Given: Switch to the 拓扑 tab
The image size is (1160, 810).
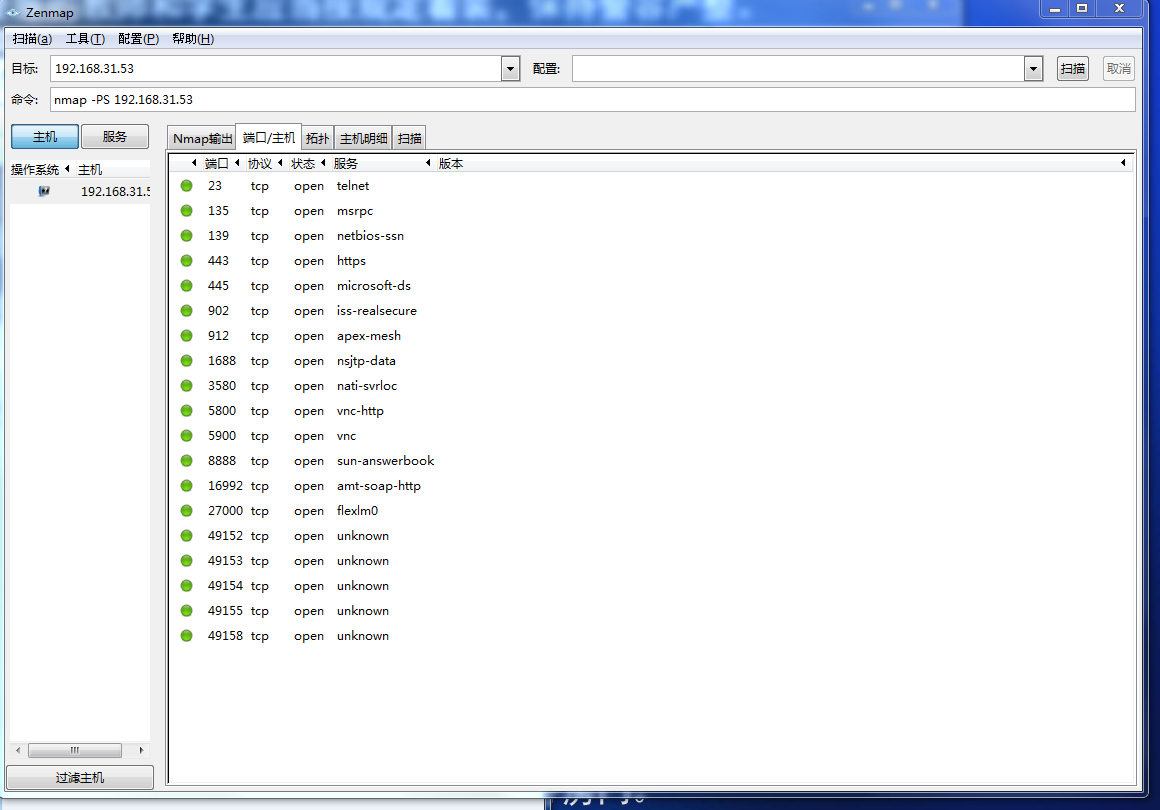Looking at the screenshot, I should point(317,138).
